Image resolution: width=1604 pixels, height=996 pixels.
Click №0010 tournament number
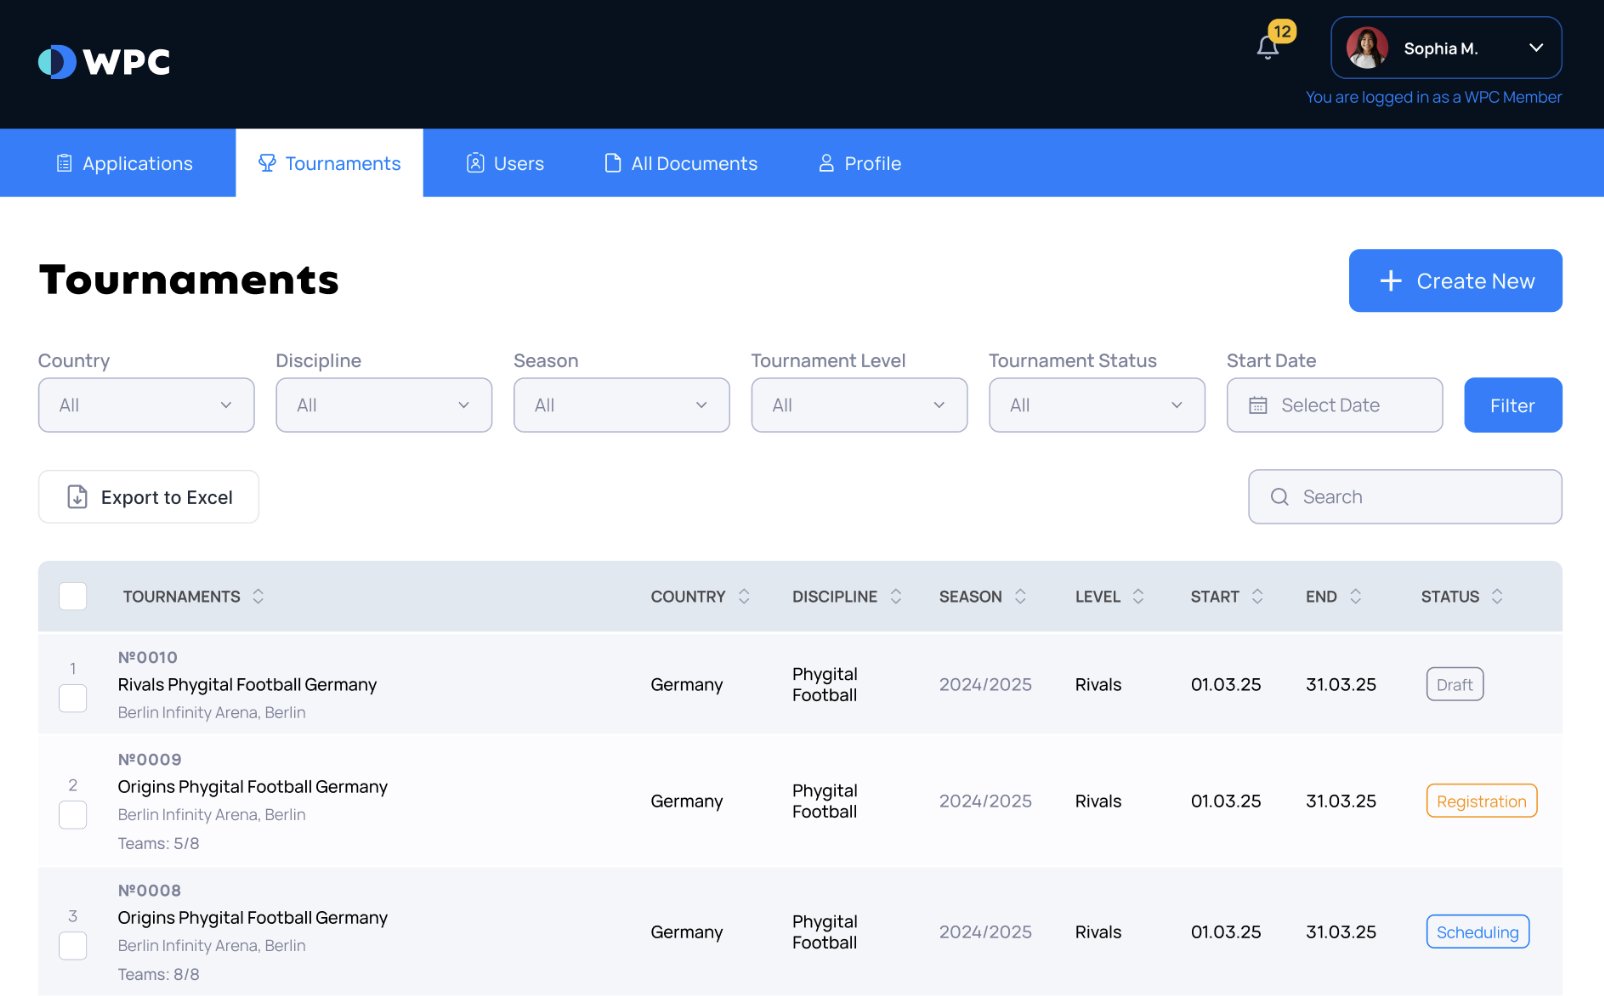[x=148, y=657]
